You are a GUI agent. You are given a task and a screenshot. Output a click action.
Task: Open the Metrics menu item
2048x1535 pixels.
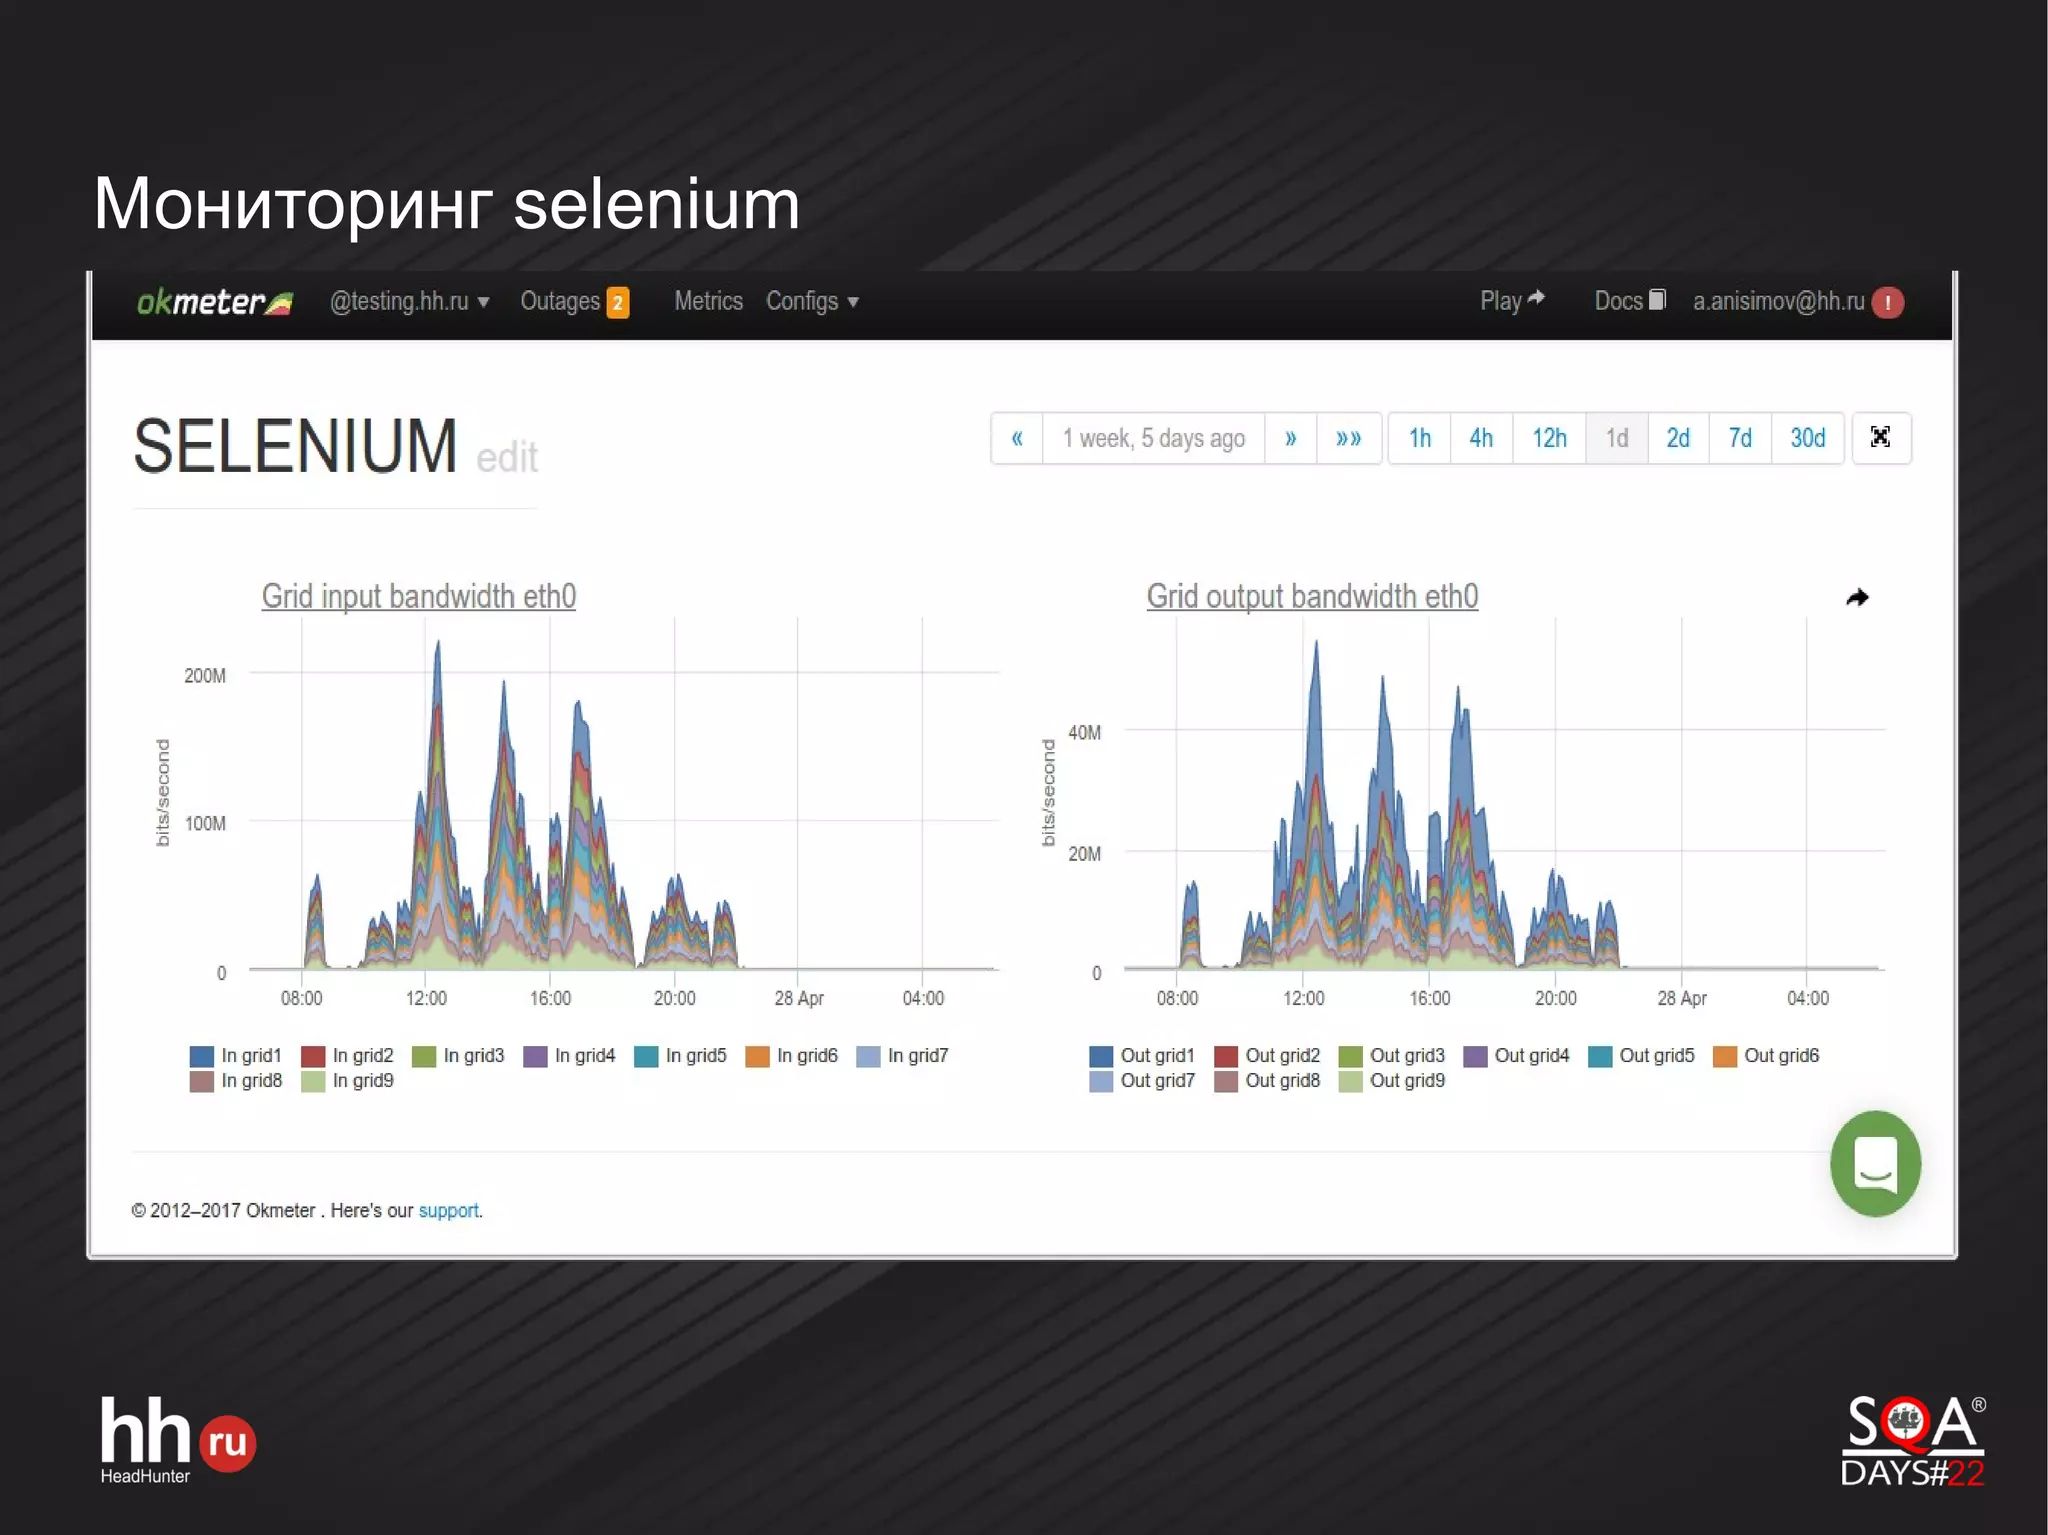tap(708, 302)
